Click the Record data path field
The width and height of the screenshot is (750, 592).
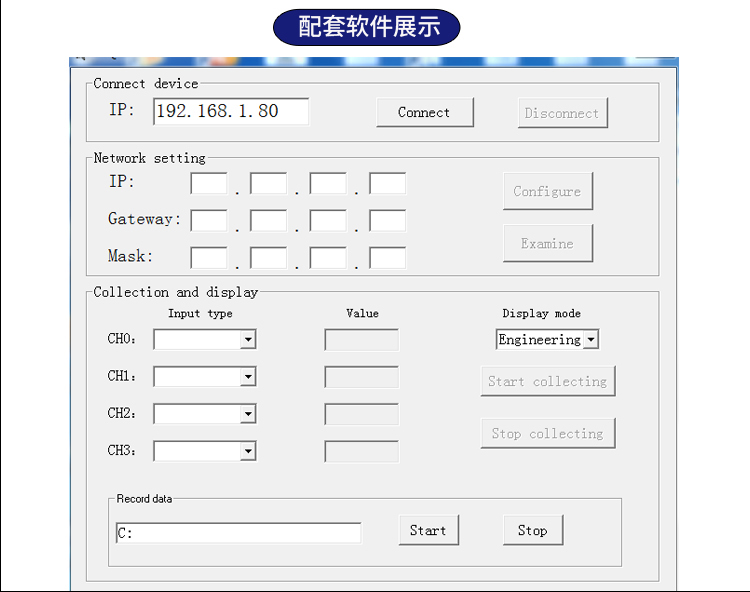[239, 533]
